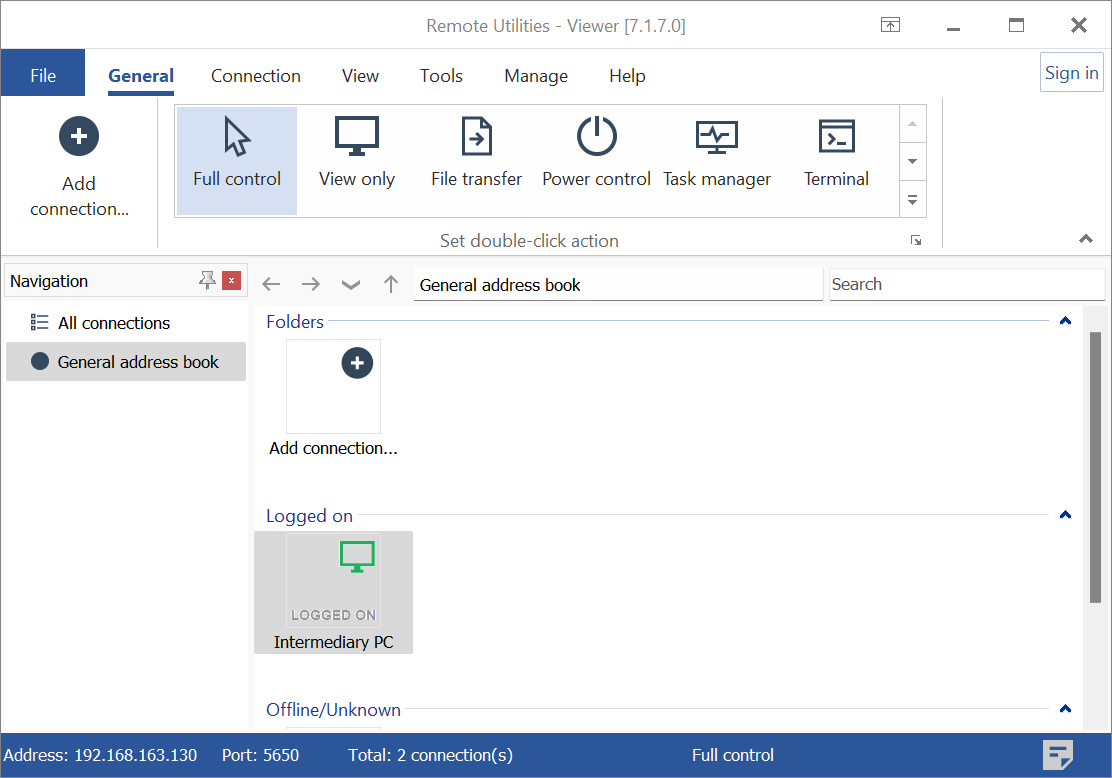
Task: Pin the Navigation panel
Action: (207, 281)
